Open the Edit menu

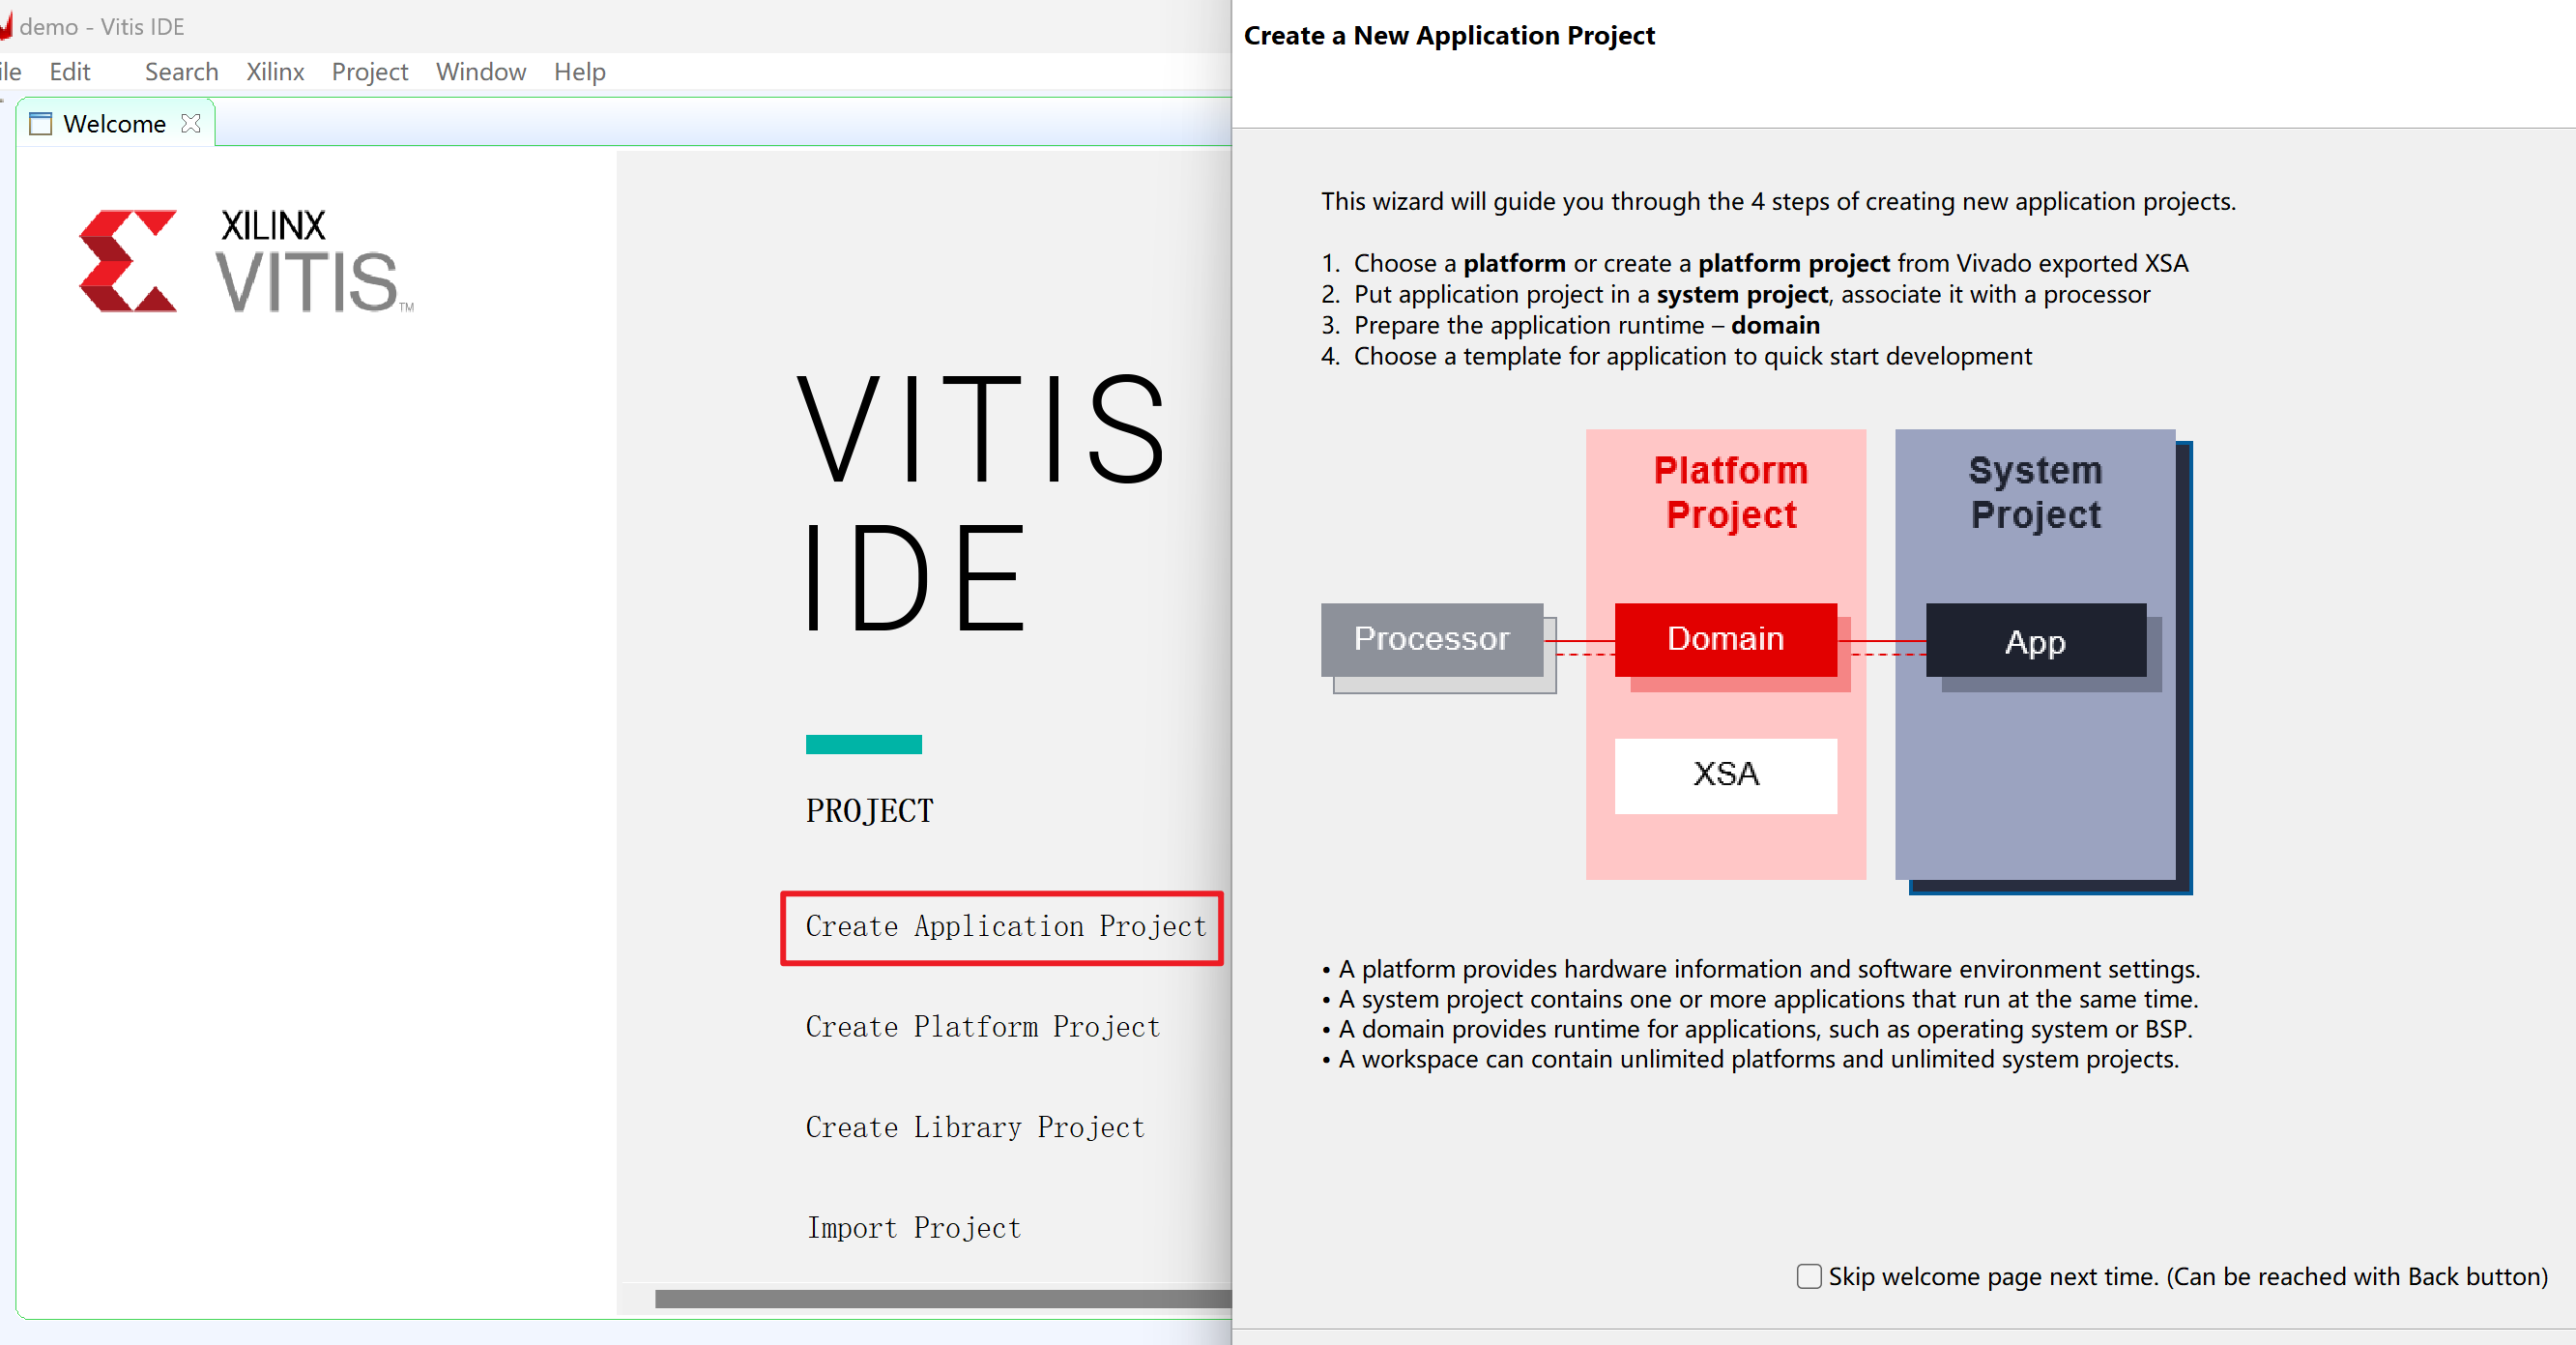click(x=70, y=72)
